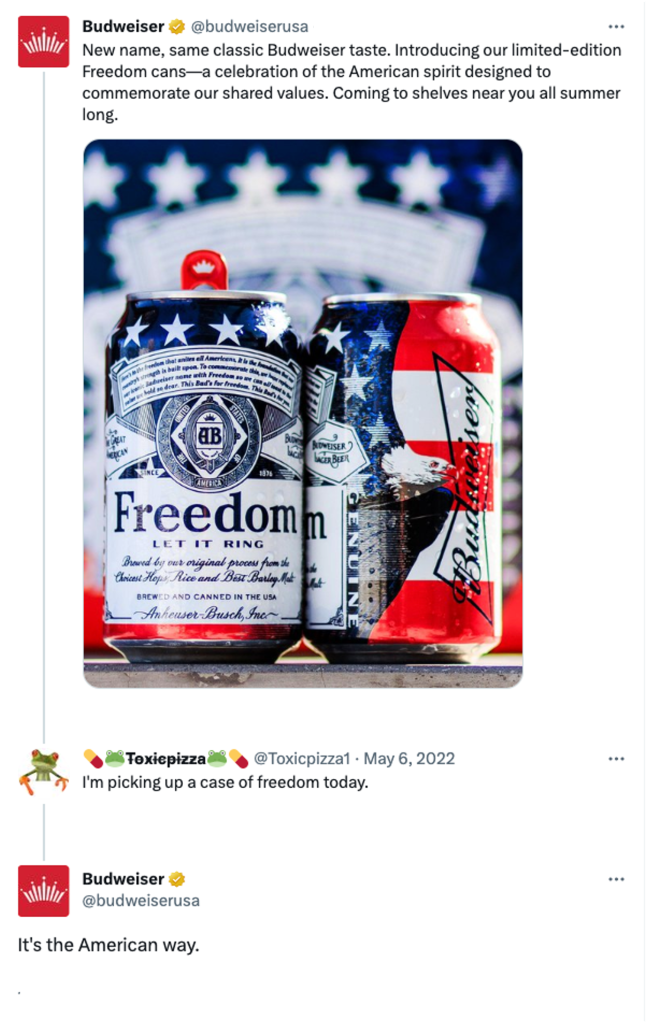Click 'I'm picking up a case' reply text
The width and height of the screenshot is (647, 1023).
click(225, 782)
